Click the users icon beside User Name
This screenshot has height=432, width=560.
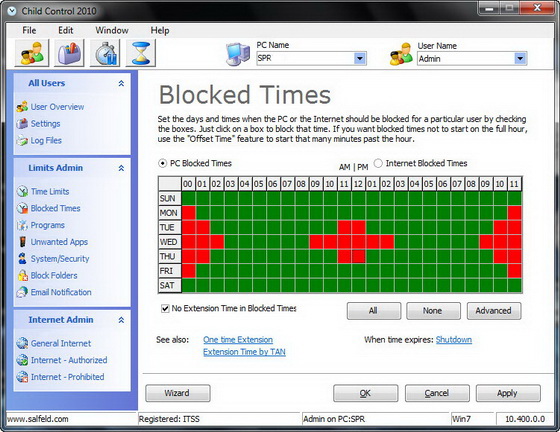tap(401, 54)
